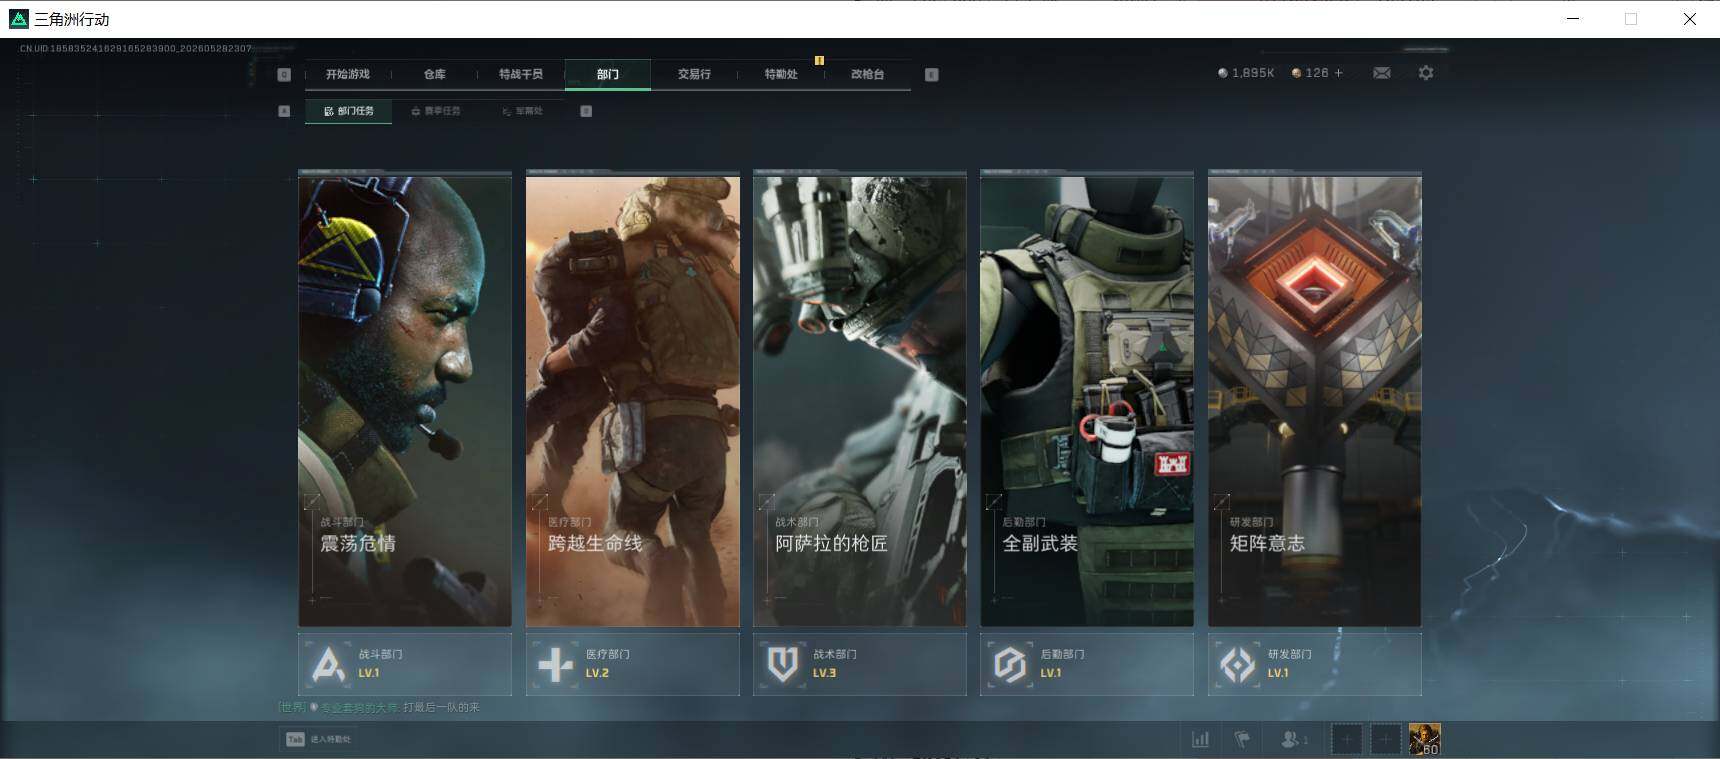1720x759 pixels.
Task: Click the world chat message 打最后一队的来
Action: click(x=441, y=708)
